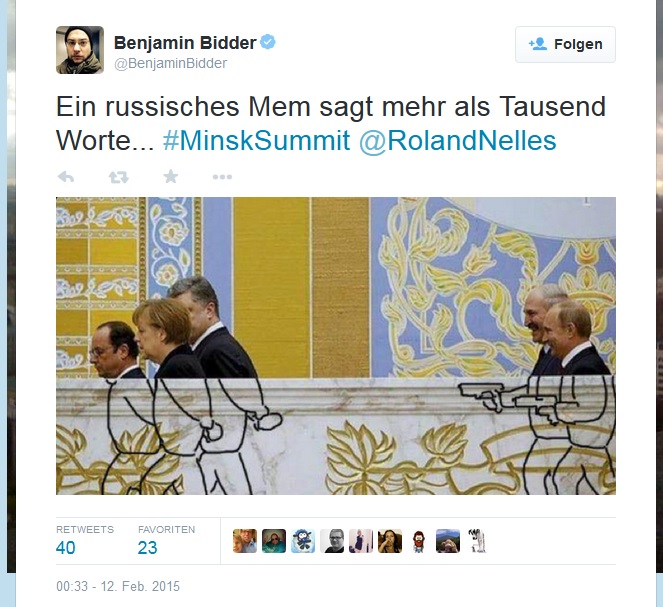663x607 pixels.
Task: Follow the account with Folgen button
Action: (x=565, y=44)
